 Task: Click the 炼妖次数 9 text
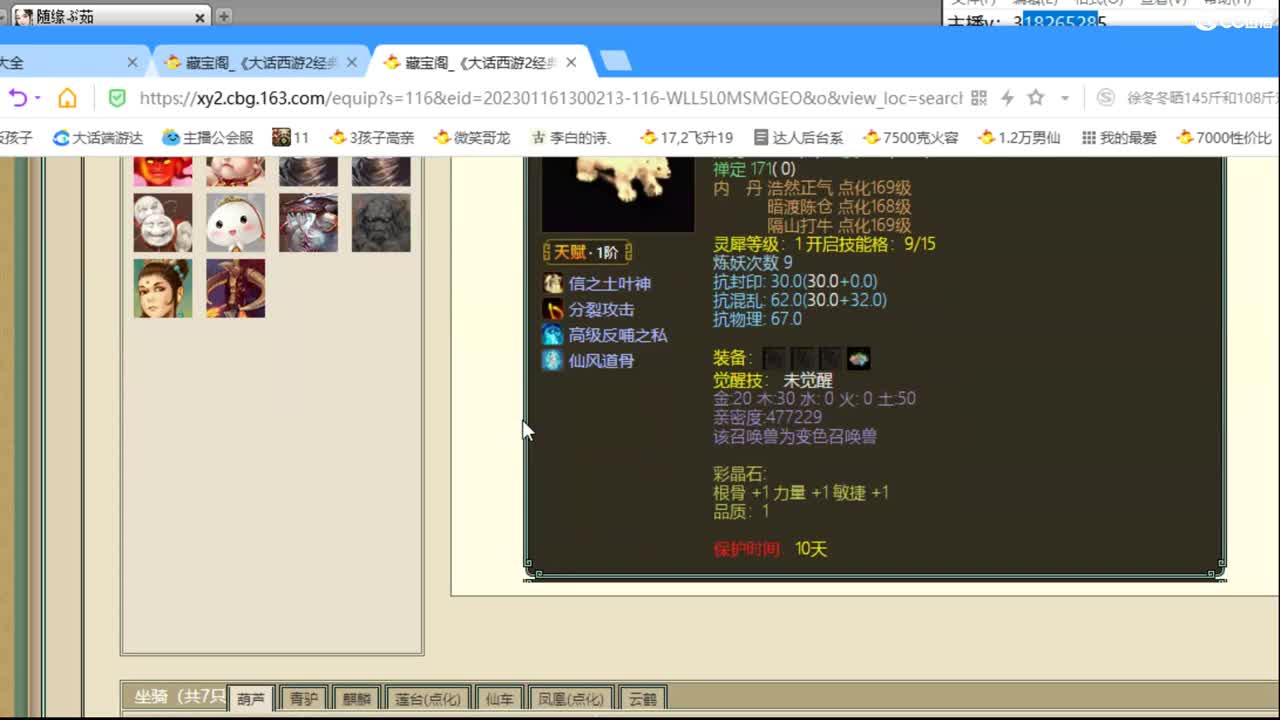pos(753,263)
